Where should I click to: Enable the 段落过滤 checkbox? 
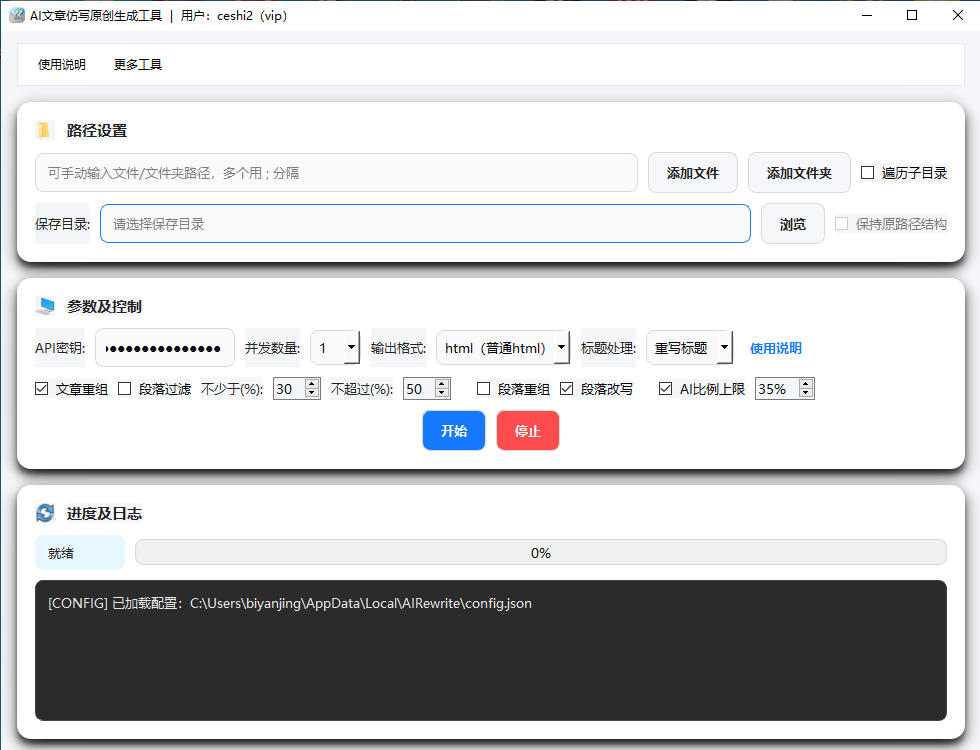point(125,389)
